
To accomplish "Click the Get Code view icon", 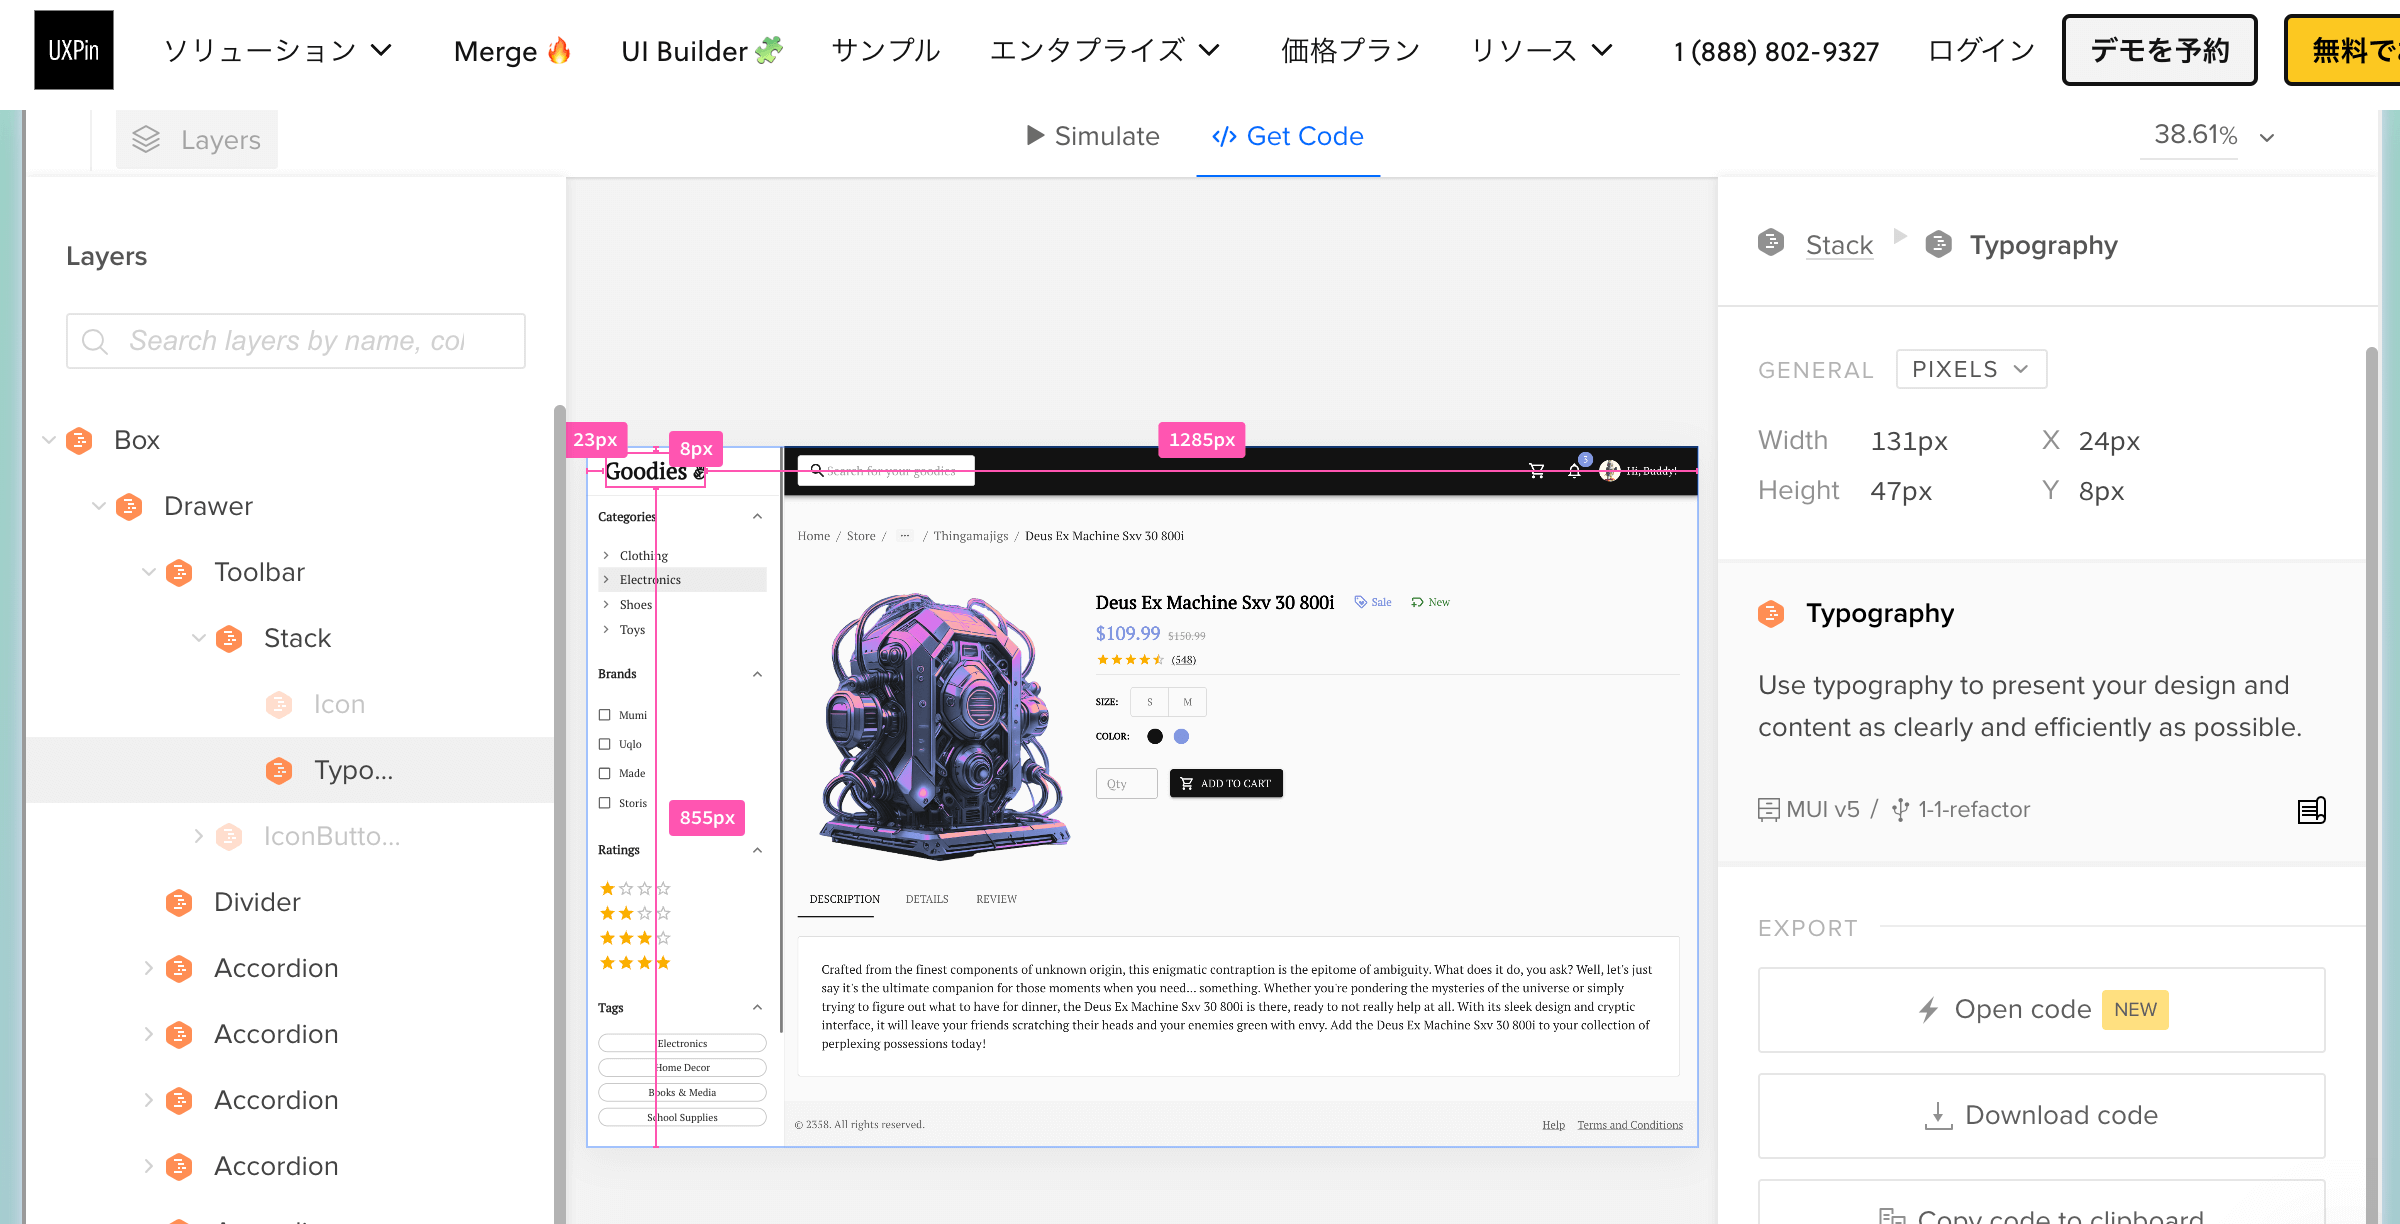I will (x=1225, y=136).
